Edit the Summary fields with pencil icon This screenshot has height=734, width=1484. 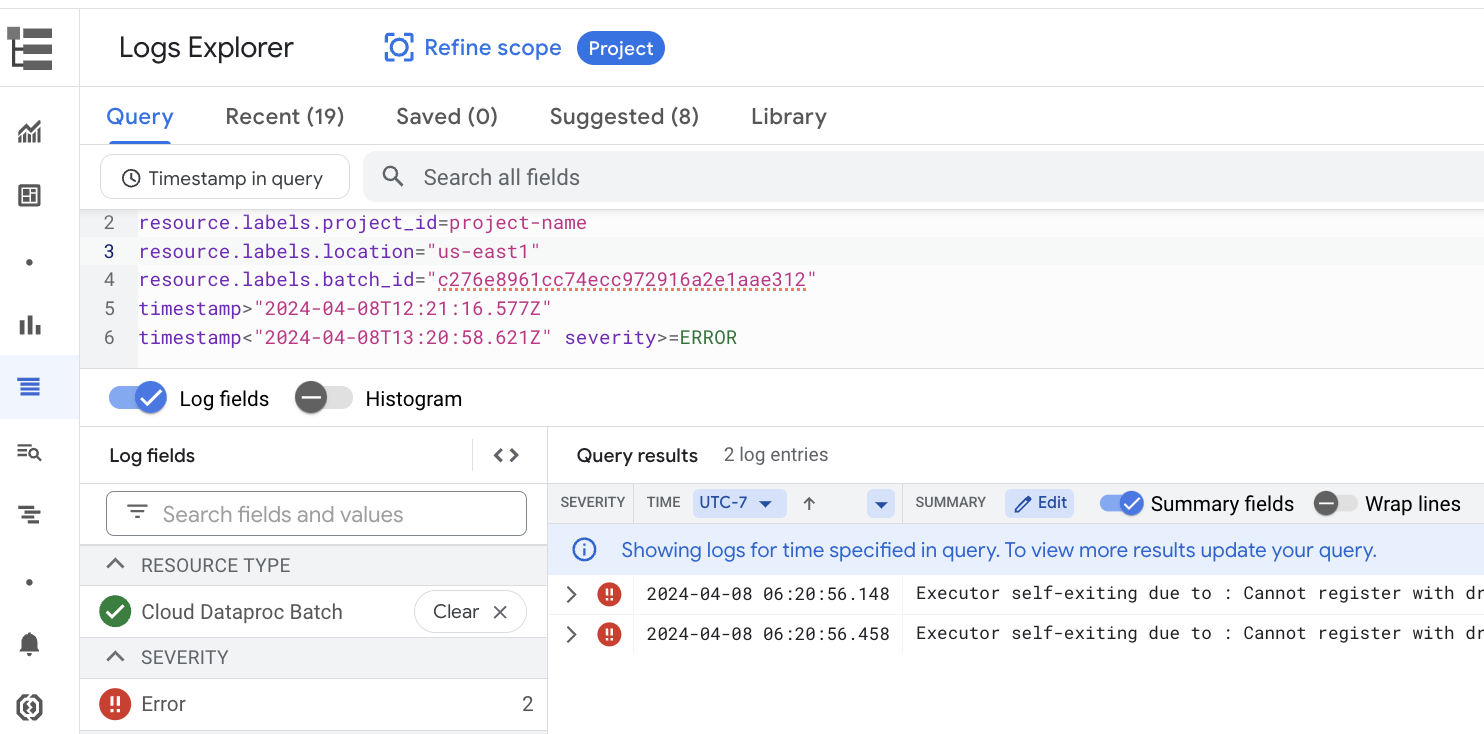pos(1039,503)
